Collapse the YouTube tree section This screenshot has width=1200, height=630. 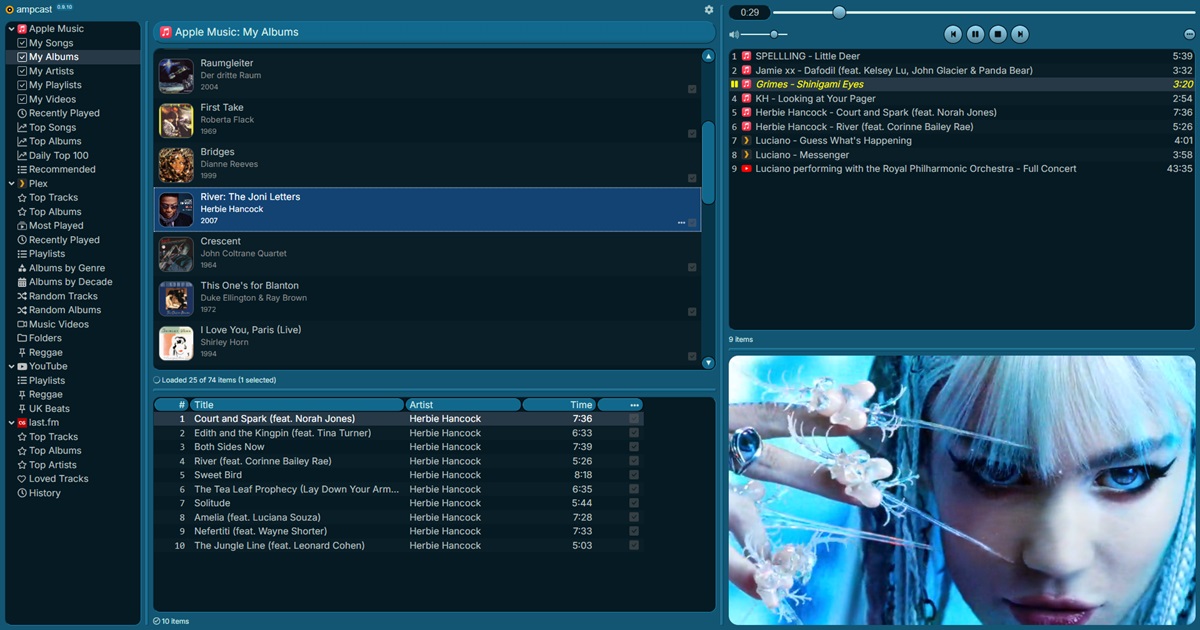pyautogui.click(x=11, y=367)
